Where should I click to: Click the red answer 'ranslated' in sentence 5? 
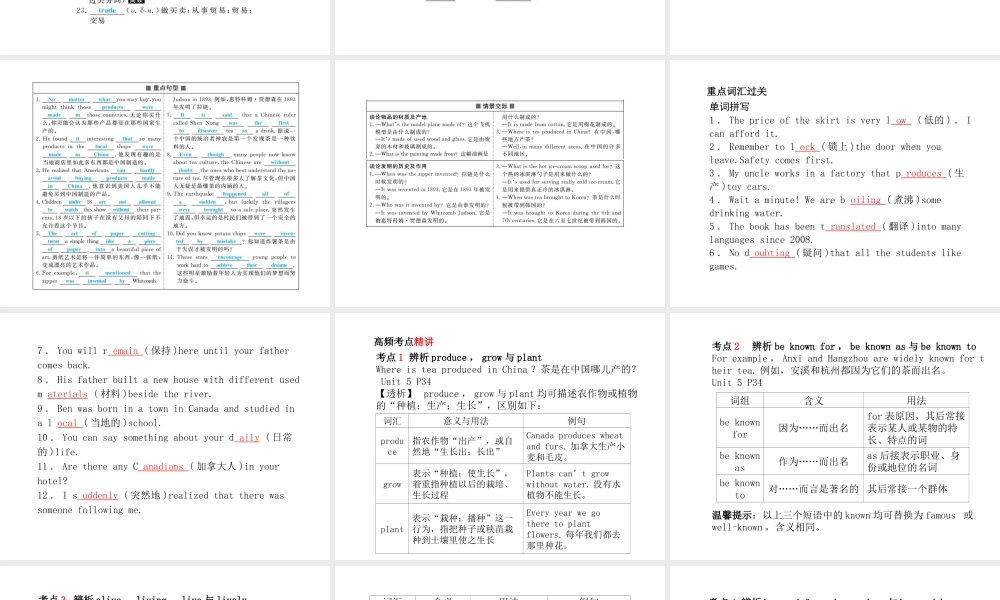(x=853, y=227)
